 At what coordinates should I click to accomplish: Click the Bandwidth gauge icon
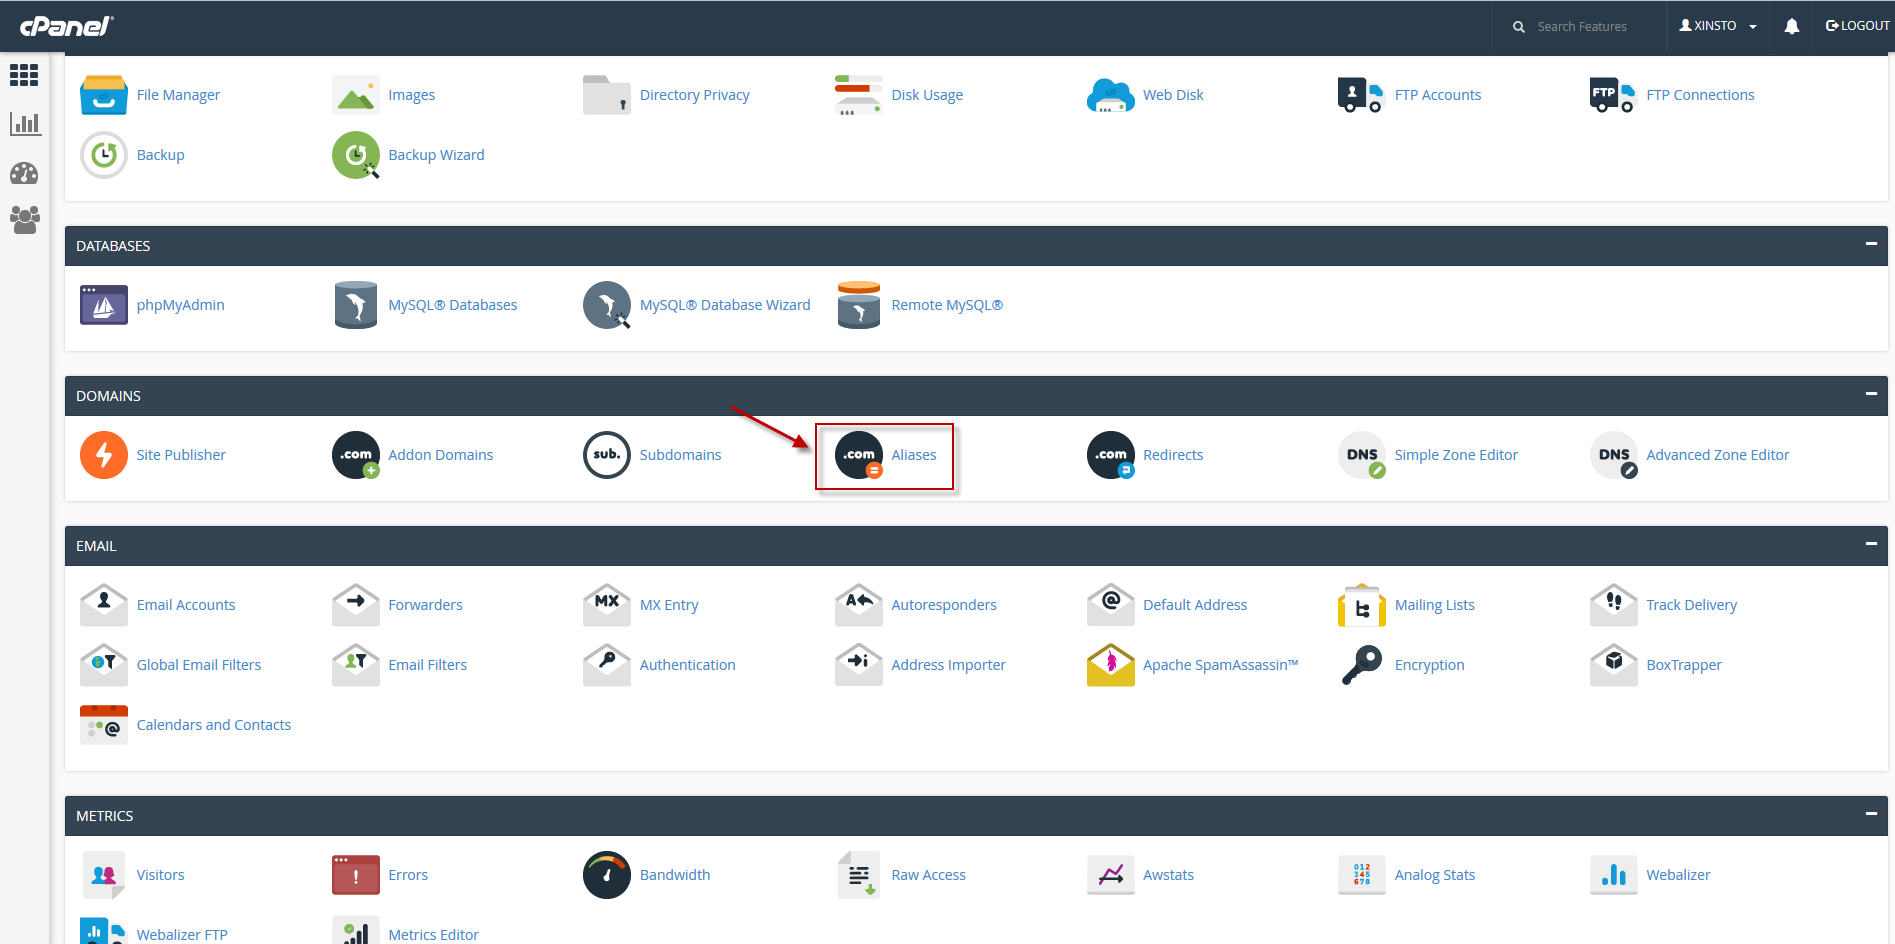[606, 875]
